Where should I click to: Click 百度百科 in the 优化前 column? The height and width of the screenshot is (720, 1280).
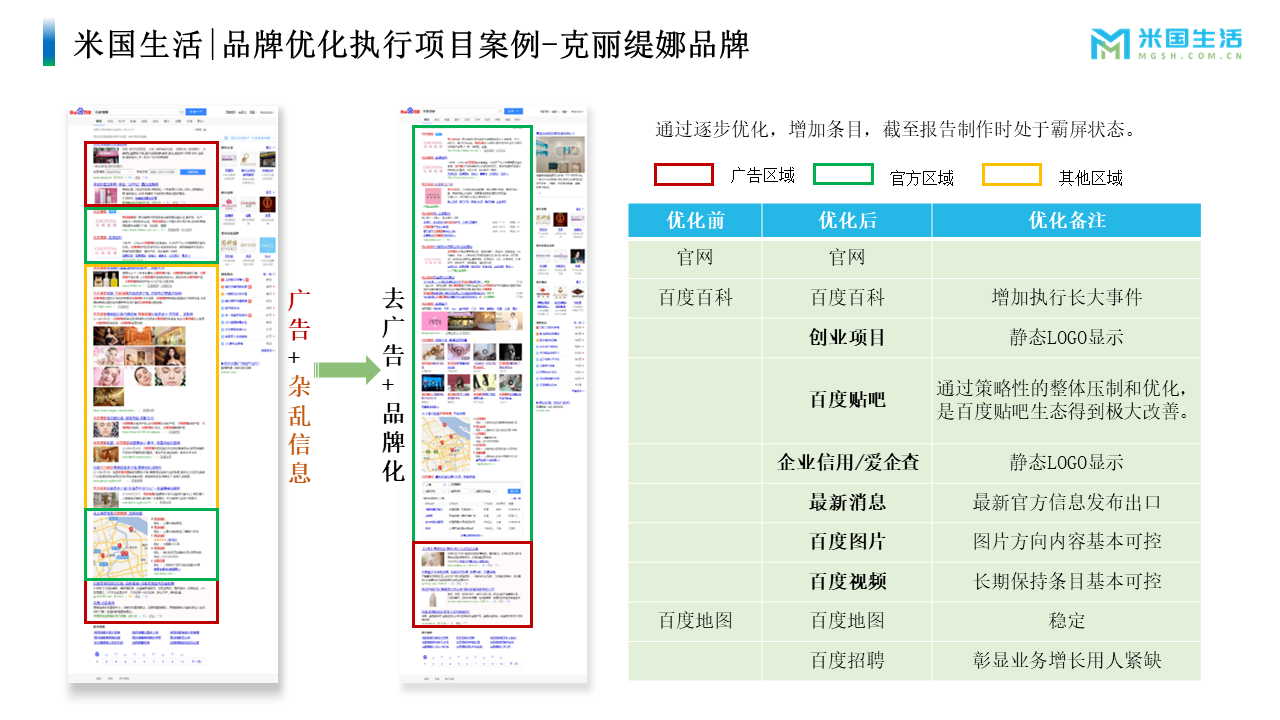[695, 298]
